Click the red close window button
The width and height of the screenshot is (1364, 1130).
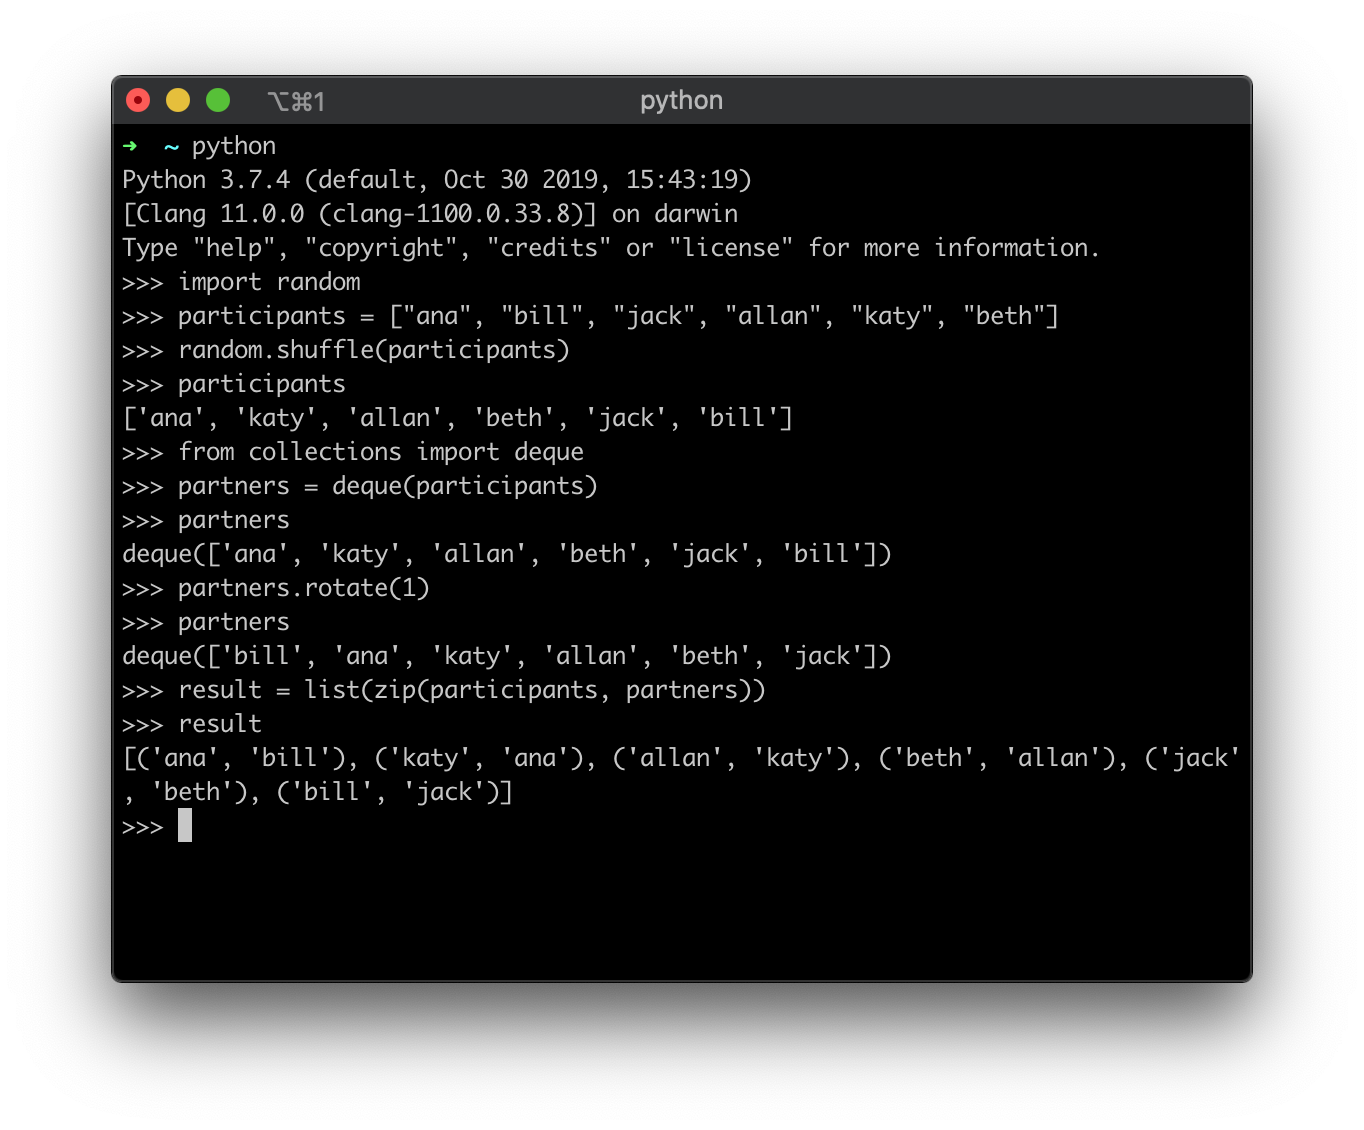point(138,100)
